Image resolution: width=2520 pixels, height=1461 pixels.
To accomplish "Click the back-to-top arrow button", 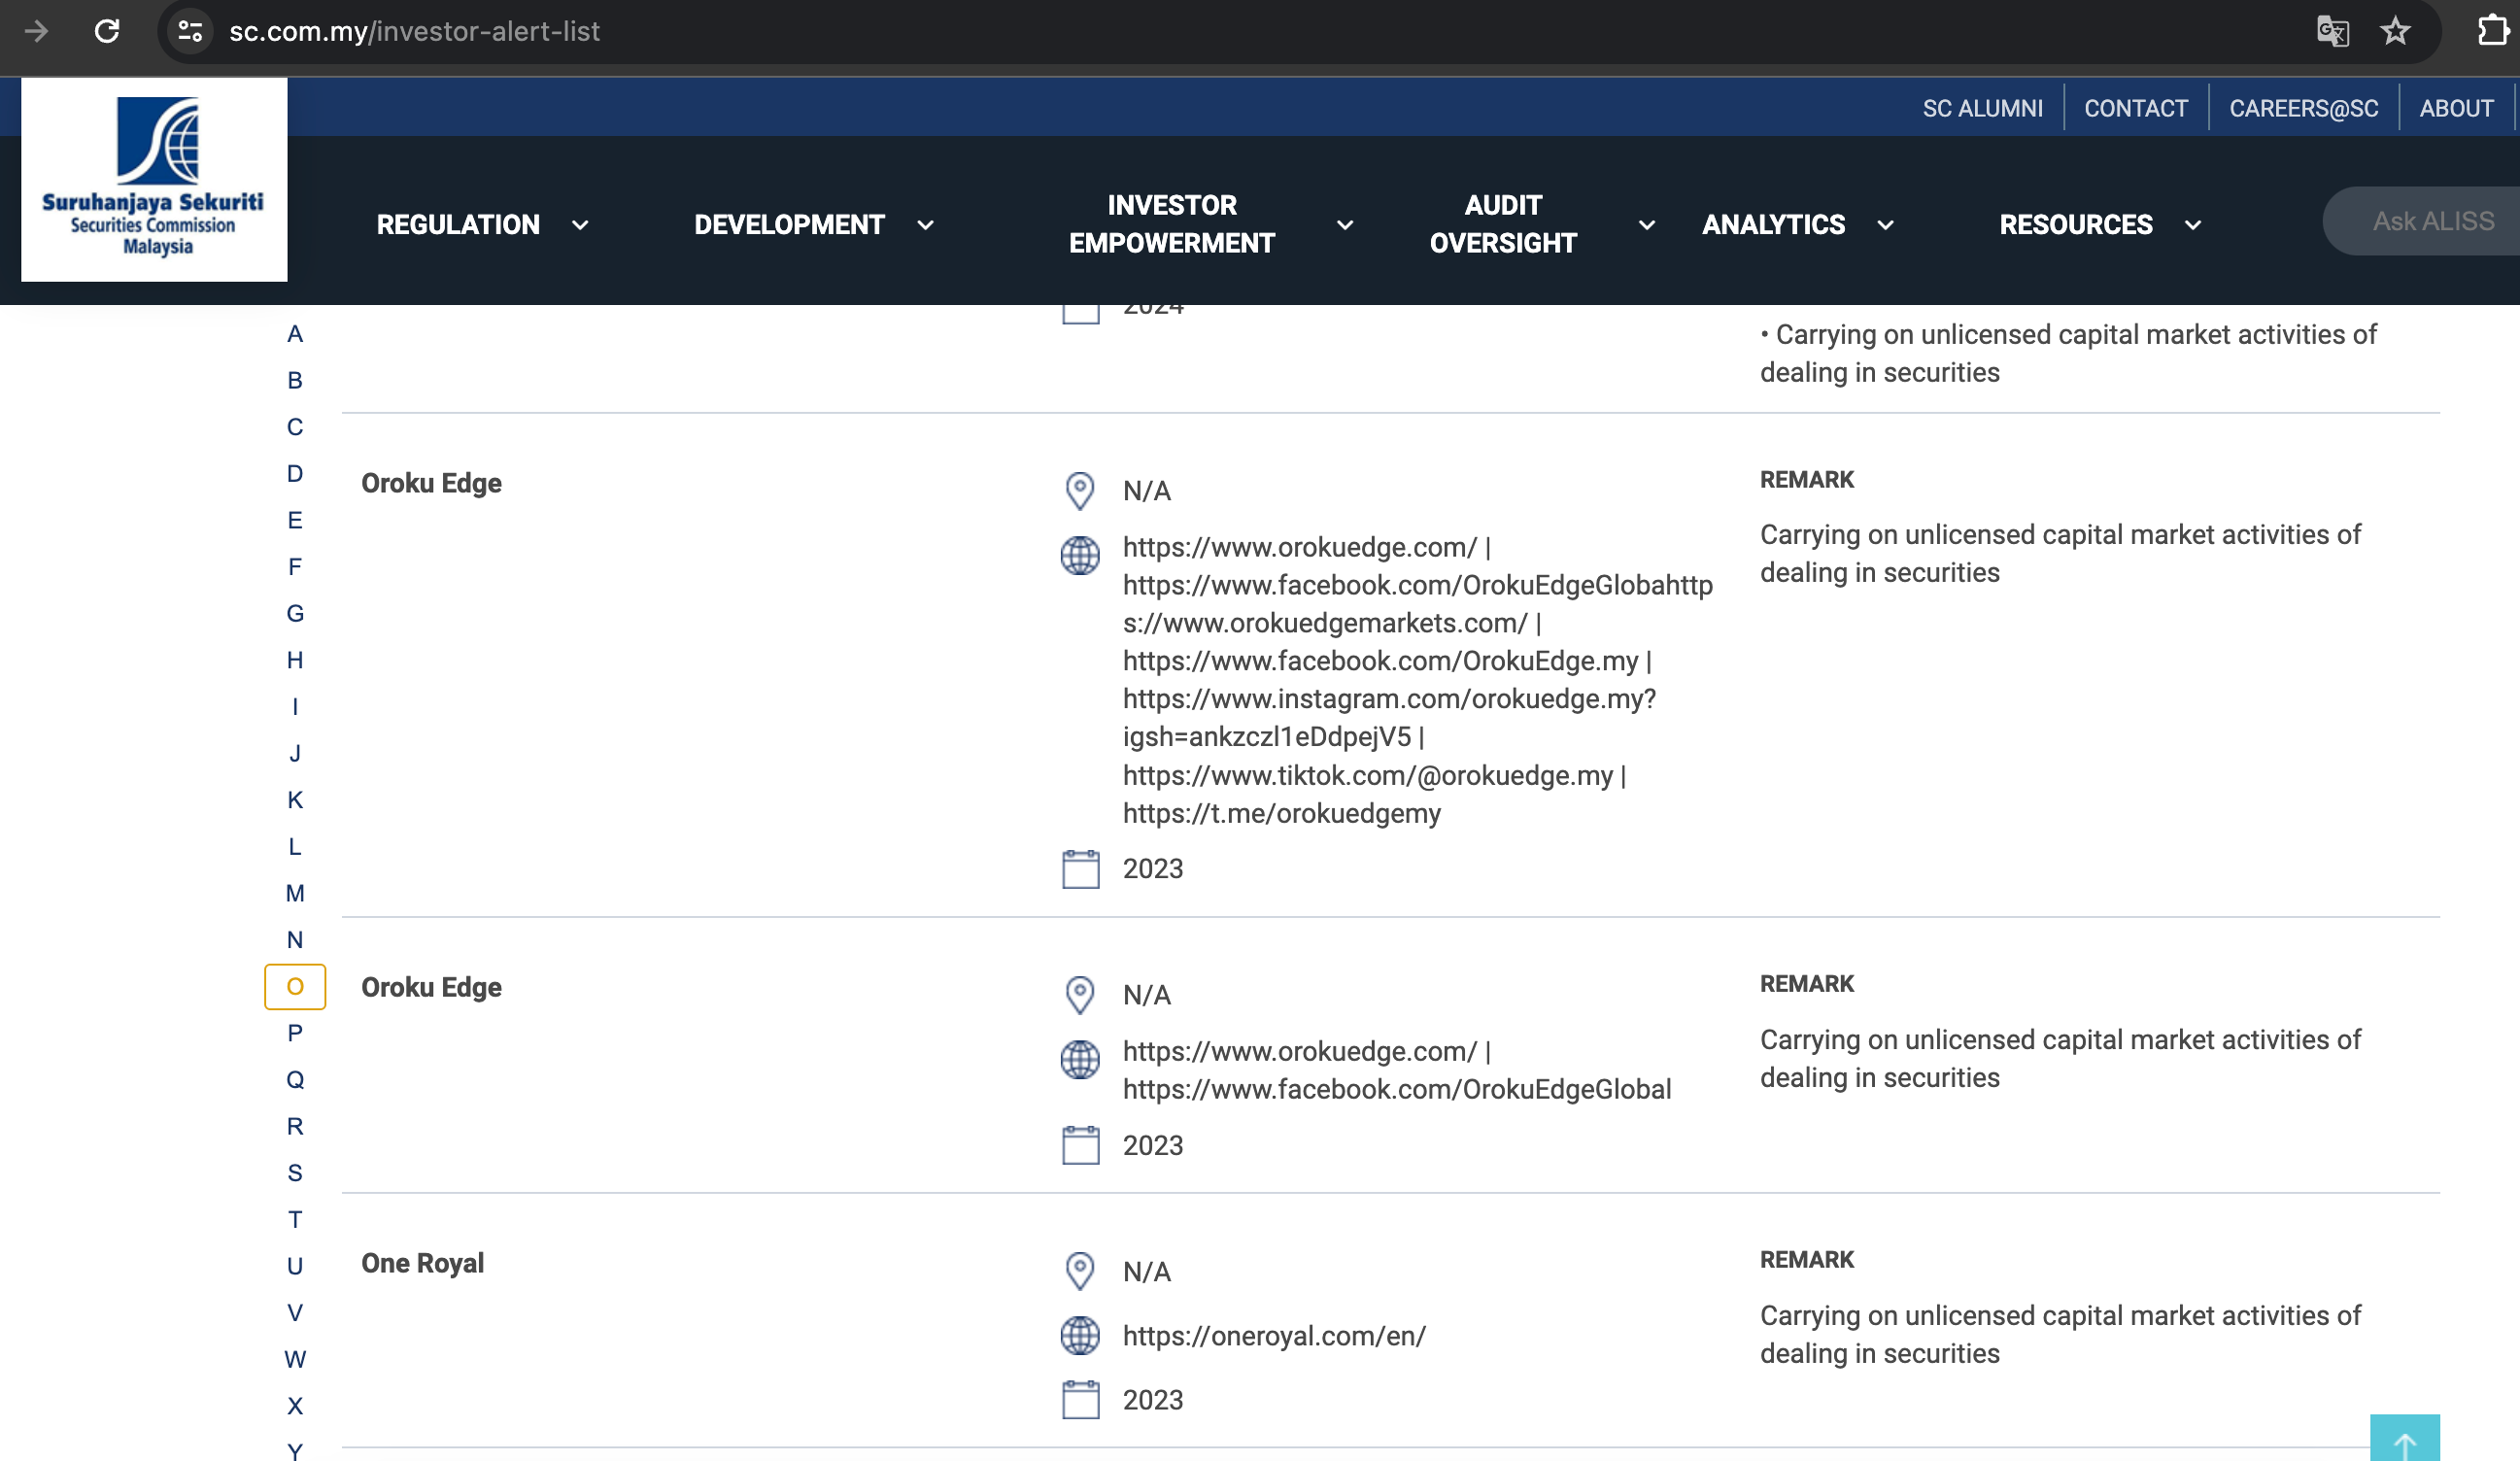I will coord(2403,1440).
